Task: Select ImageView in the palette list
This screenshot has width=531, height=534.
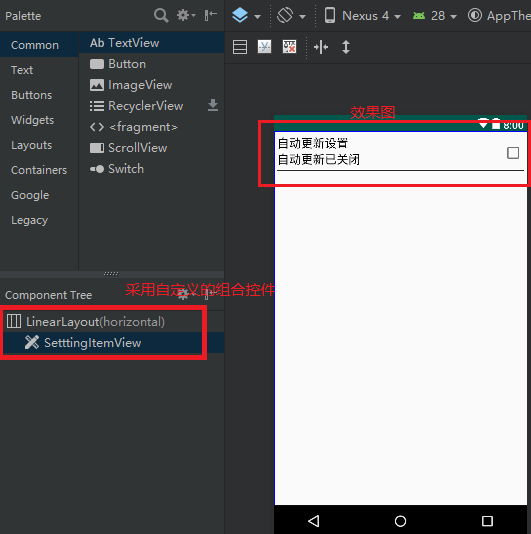Action: click(152, 85)
